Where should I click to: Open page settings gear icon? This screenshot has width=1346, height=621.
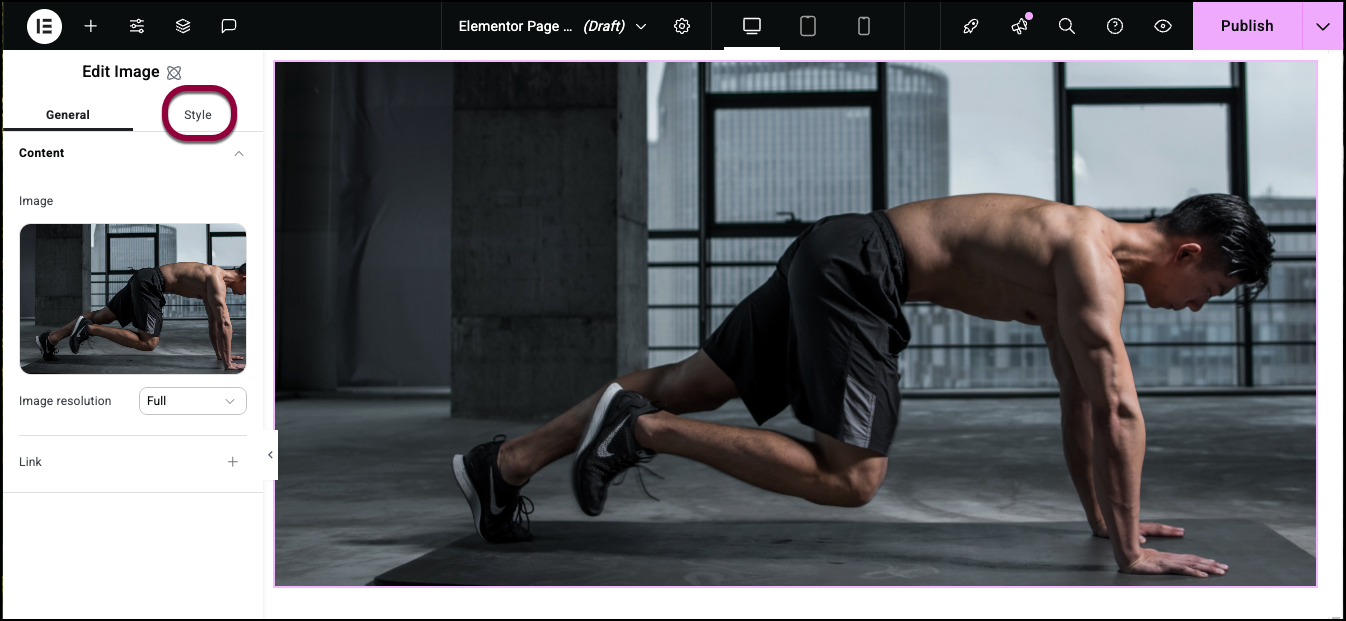(x=682, y=26)
